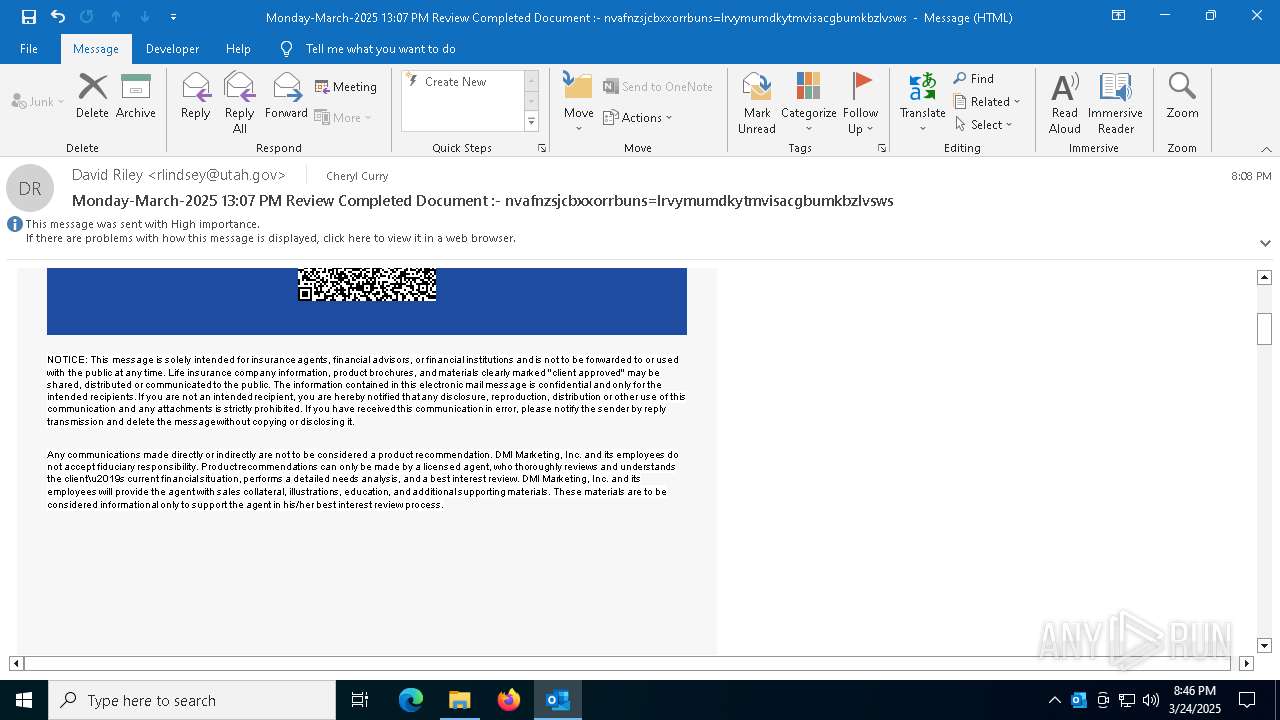Click the DR sender avatar

tap(30, 188)
